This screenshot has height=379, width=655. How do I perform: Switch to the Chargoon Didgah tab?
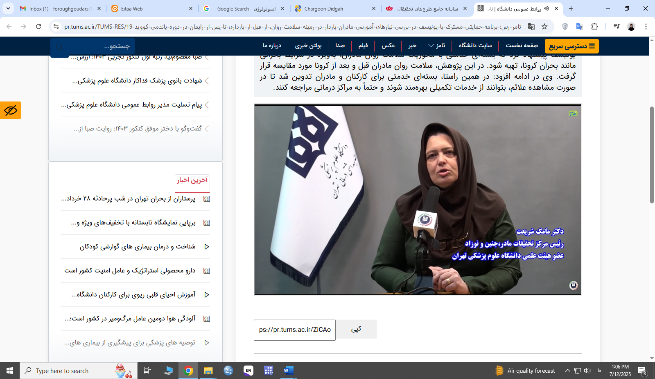pyautogui.click(x=335, y=8)
